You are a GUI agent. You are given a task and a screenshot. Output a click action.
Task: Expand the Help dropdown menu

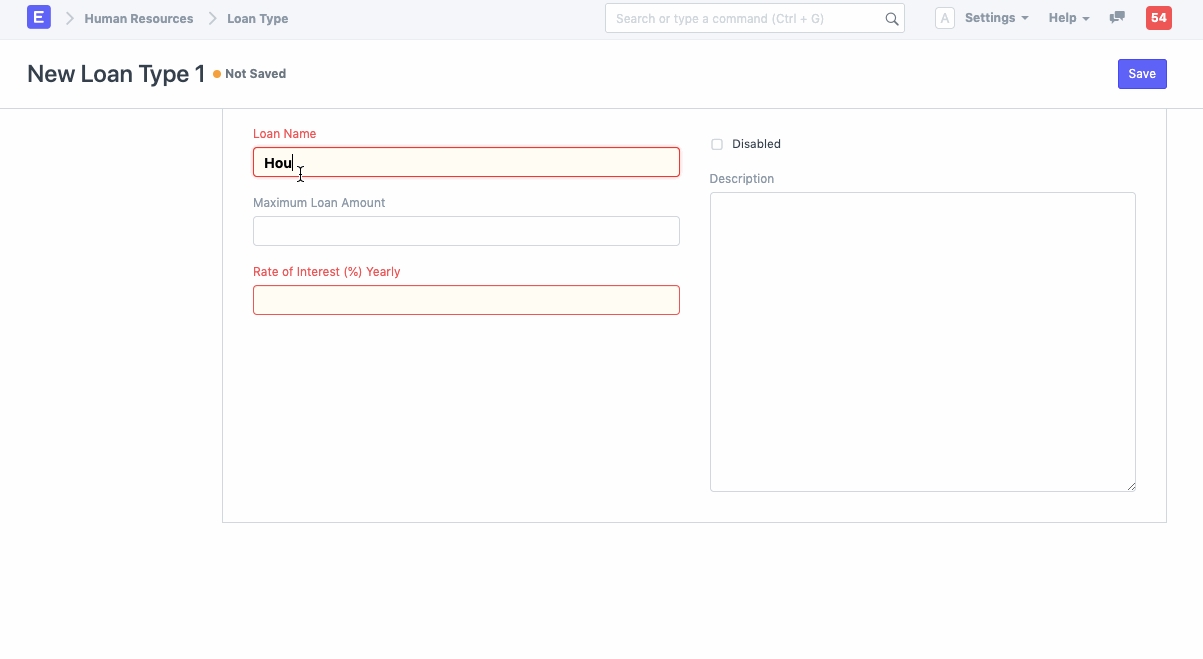[x=1068, y=18]
